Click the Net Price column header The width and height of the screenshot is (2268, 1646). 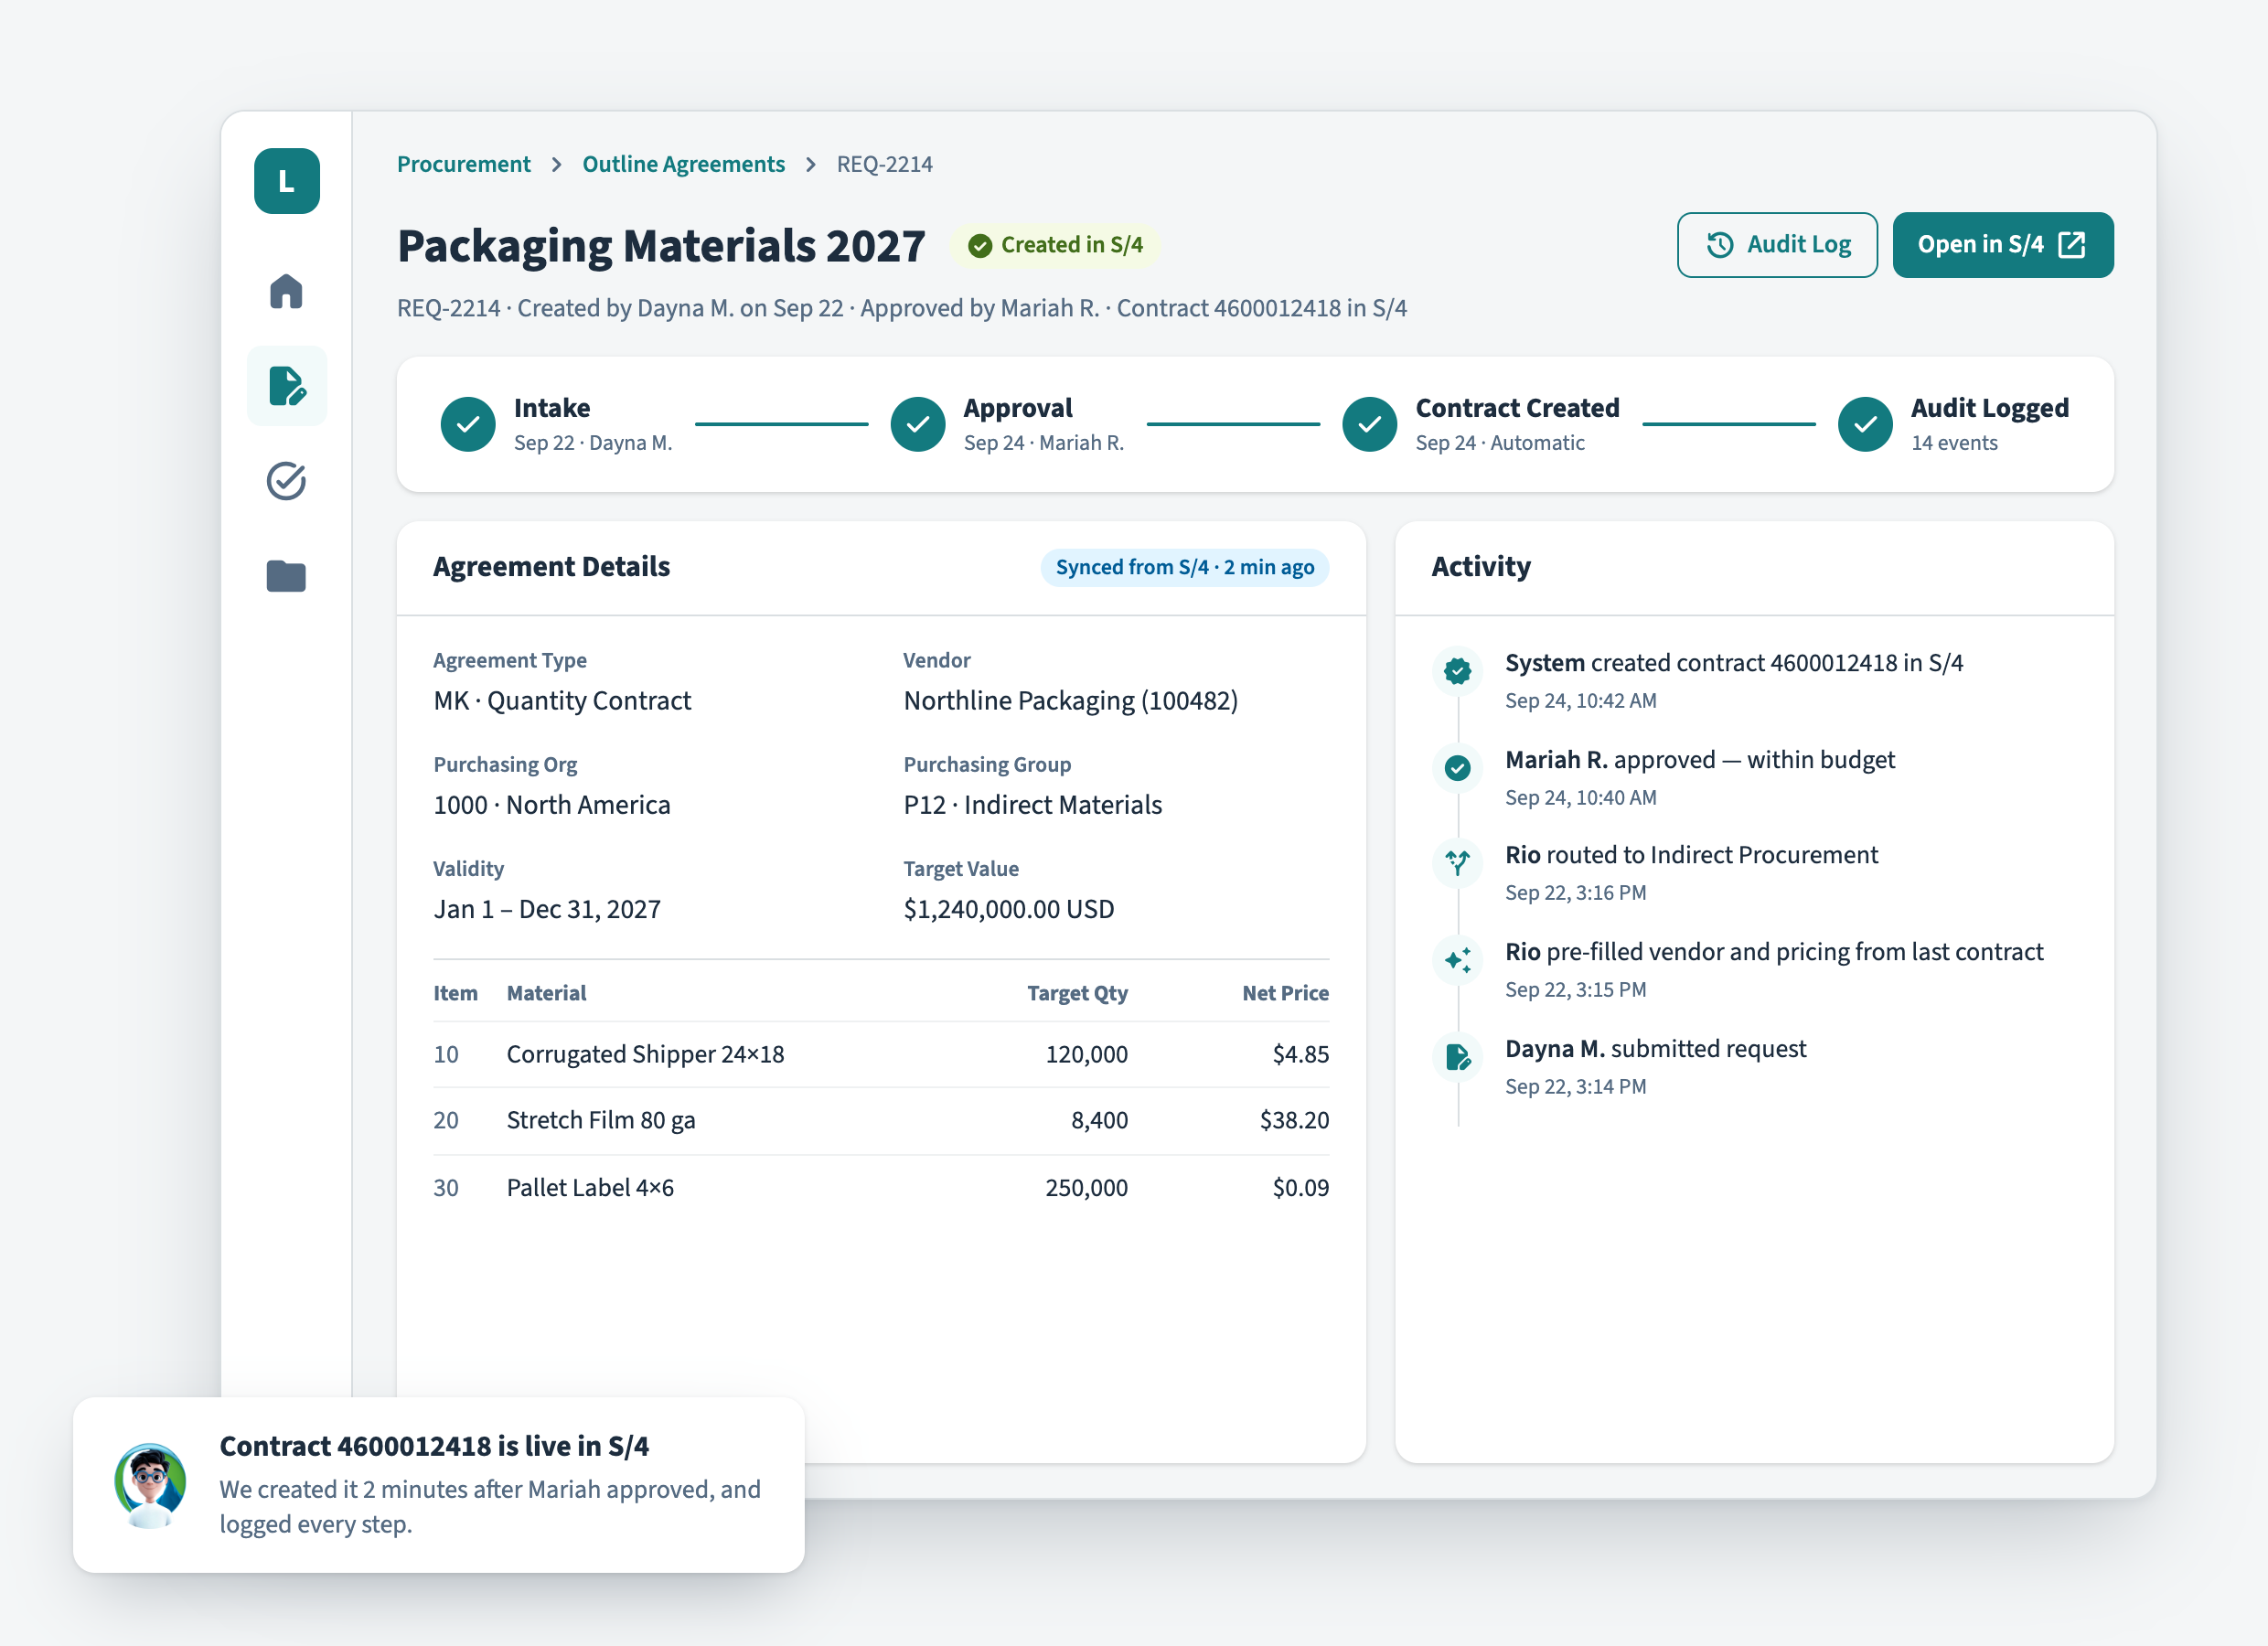[x=1286, y=993]
